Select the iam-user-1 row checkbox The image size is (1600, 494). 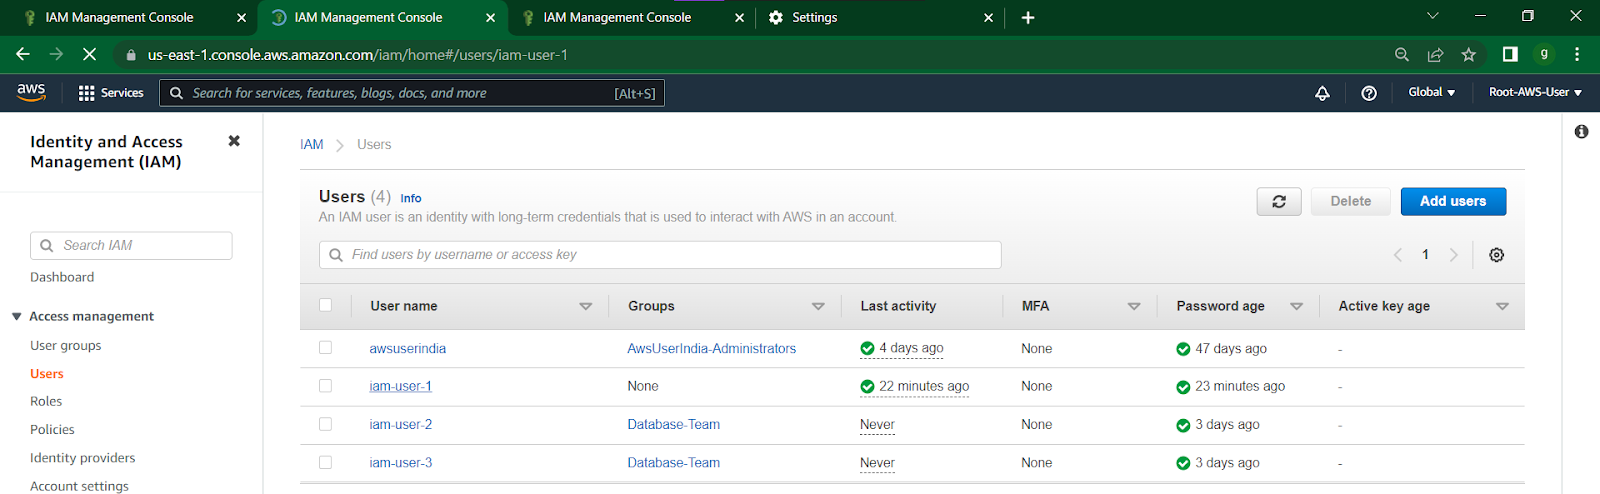pos(325,386)
